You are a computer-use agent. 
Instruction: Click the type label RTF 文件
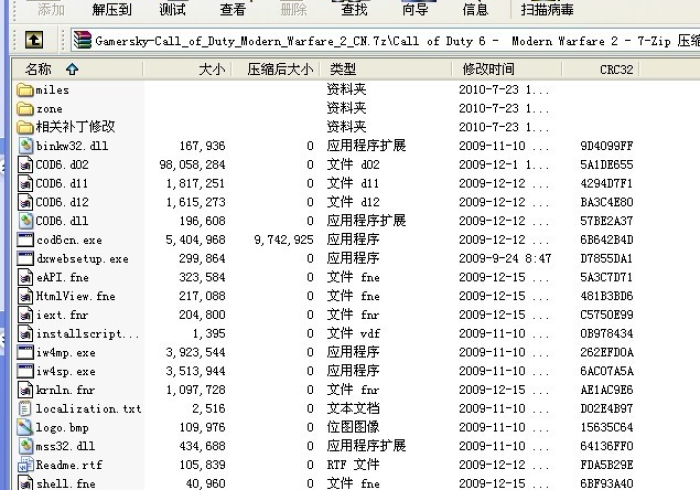pos(353,465)
